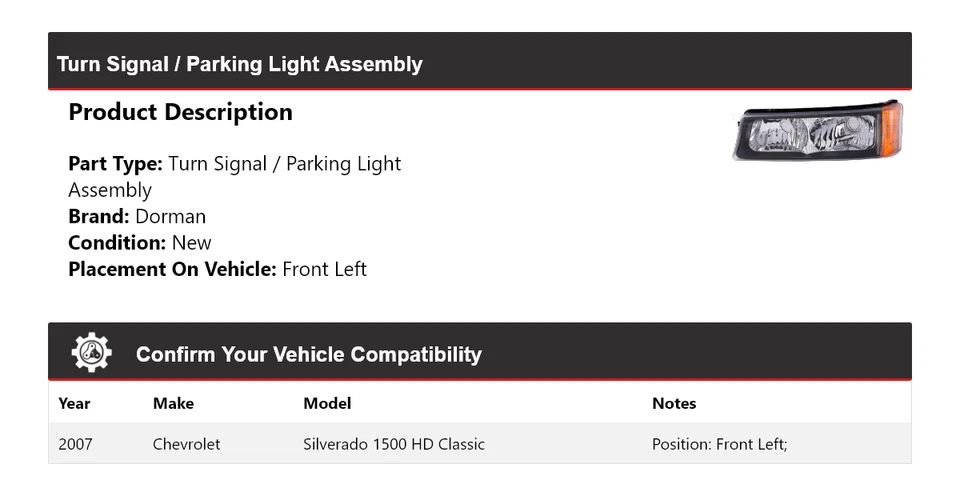Sort by the Year column header

74,403
